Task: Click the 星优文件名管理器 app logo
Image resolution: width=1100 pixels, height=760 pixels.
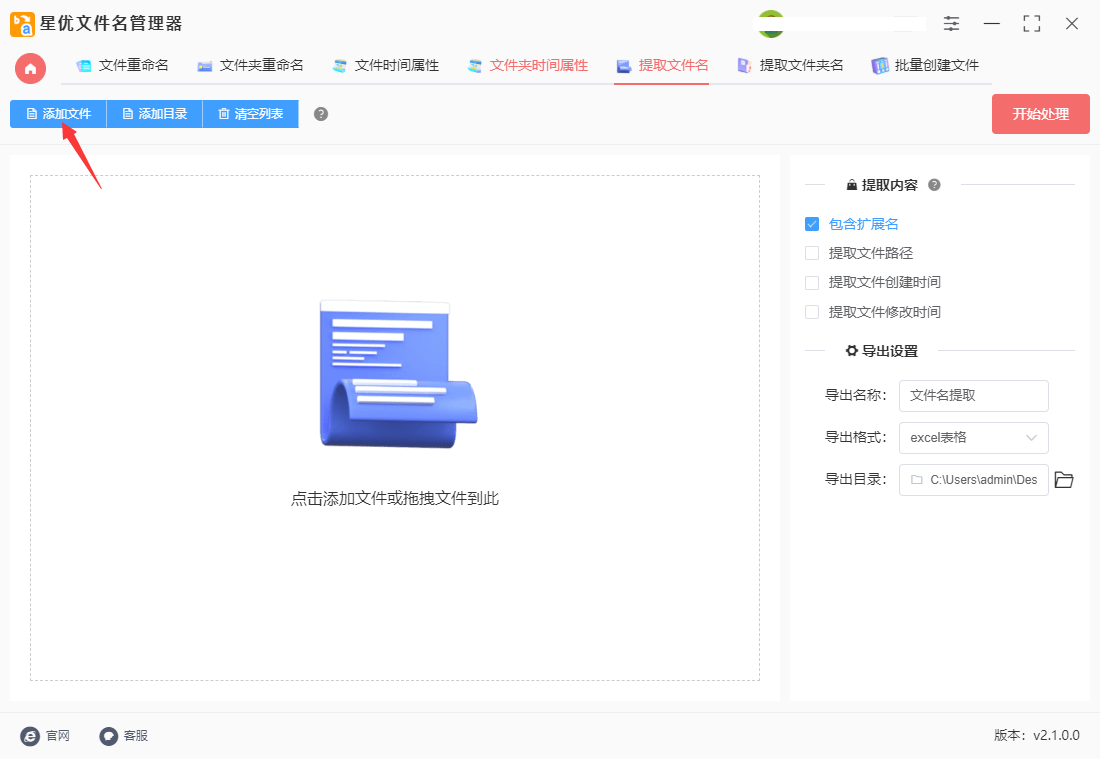Action: (x=22, y=24)
